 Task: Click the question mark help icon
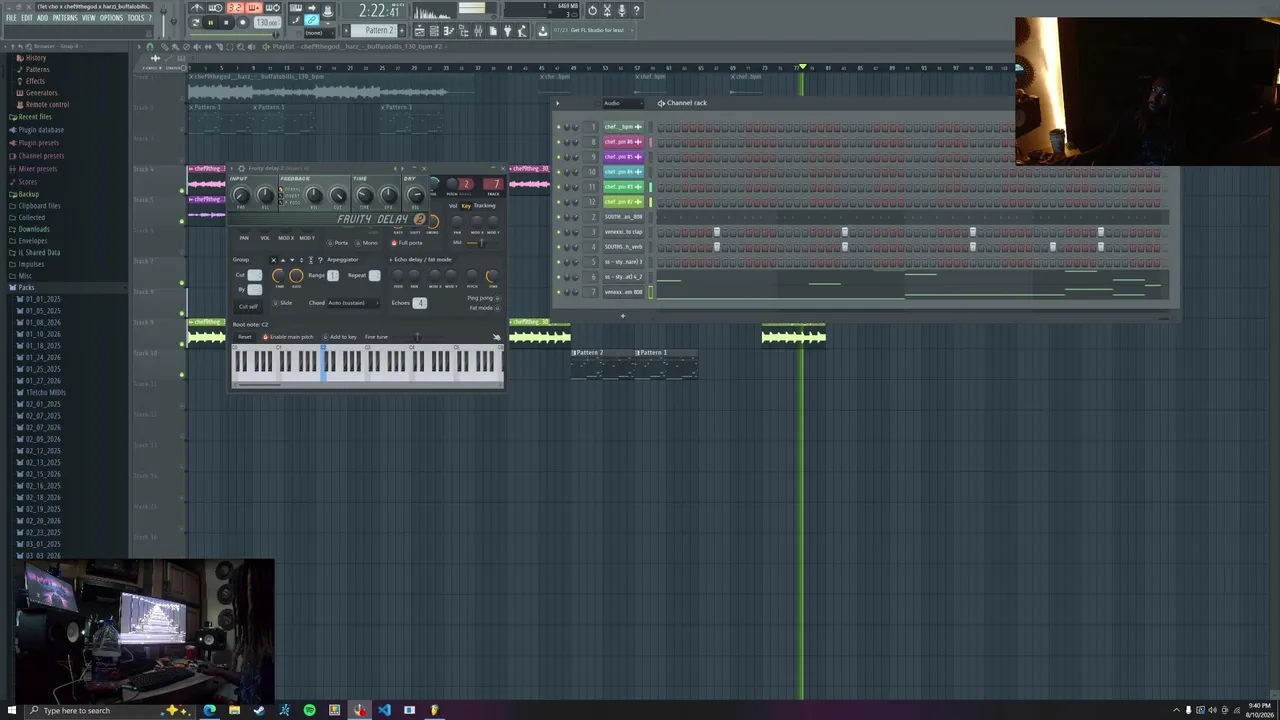[x=636, y=10]
